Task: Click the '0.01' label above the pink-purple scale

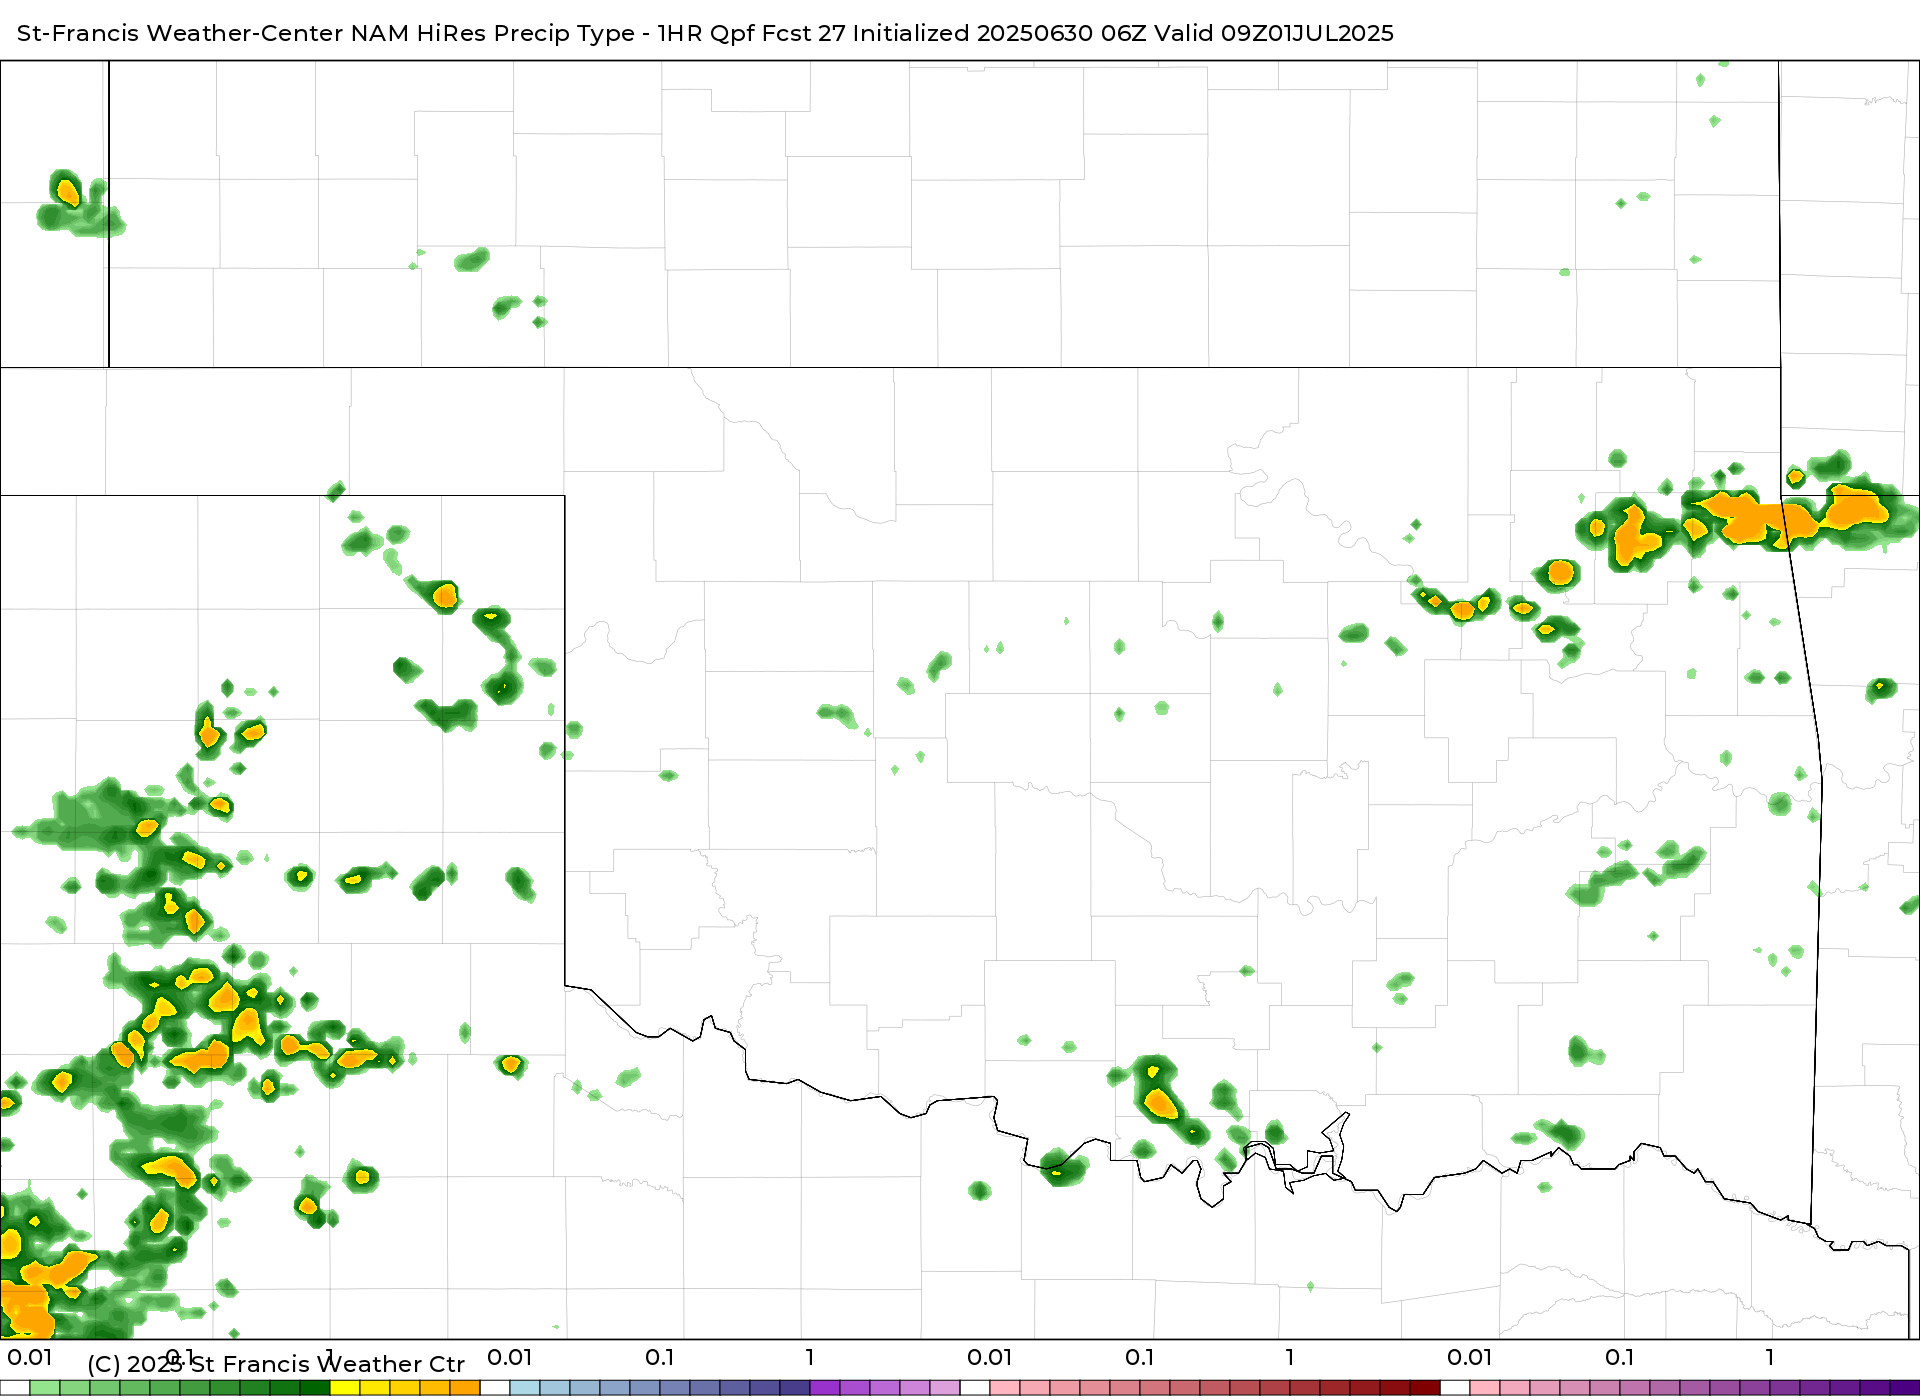Action: pos(1470,1357)
